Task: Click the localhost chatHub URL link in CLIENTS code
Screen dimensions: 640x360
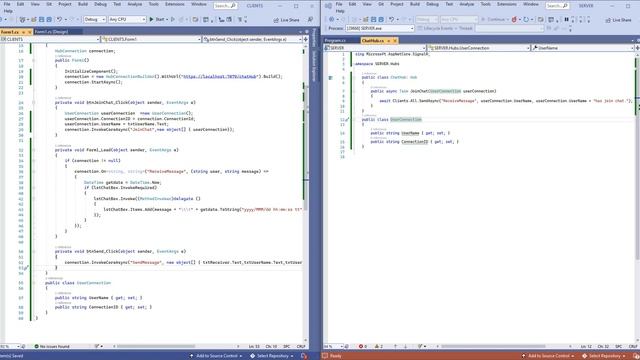Action: (x=220, y=77)
